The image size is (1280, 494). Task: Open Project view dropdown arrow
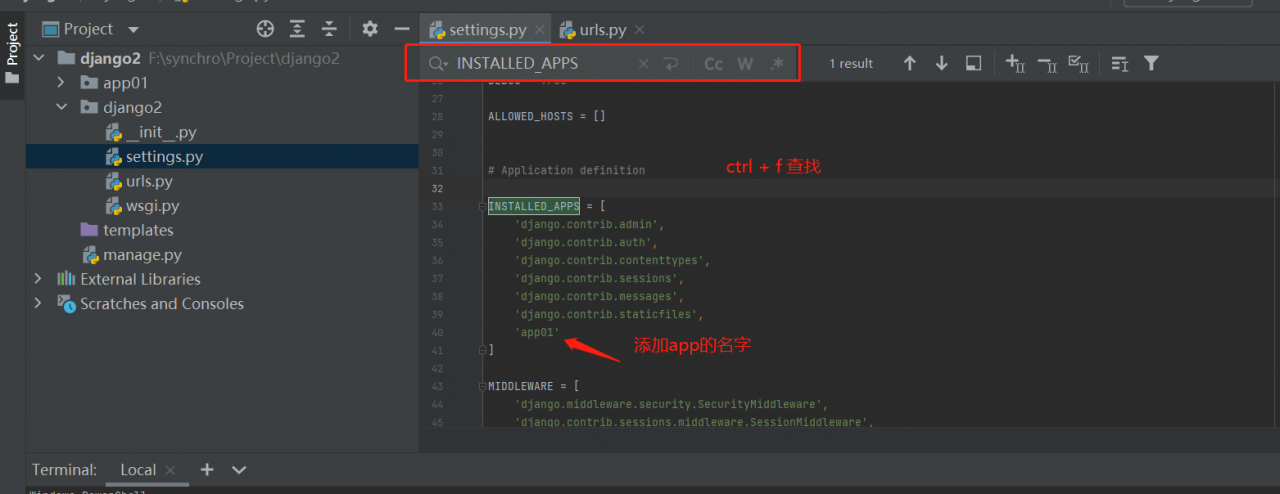pos(133,30)
